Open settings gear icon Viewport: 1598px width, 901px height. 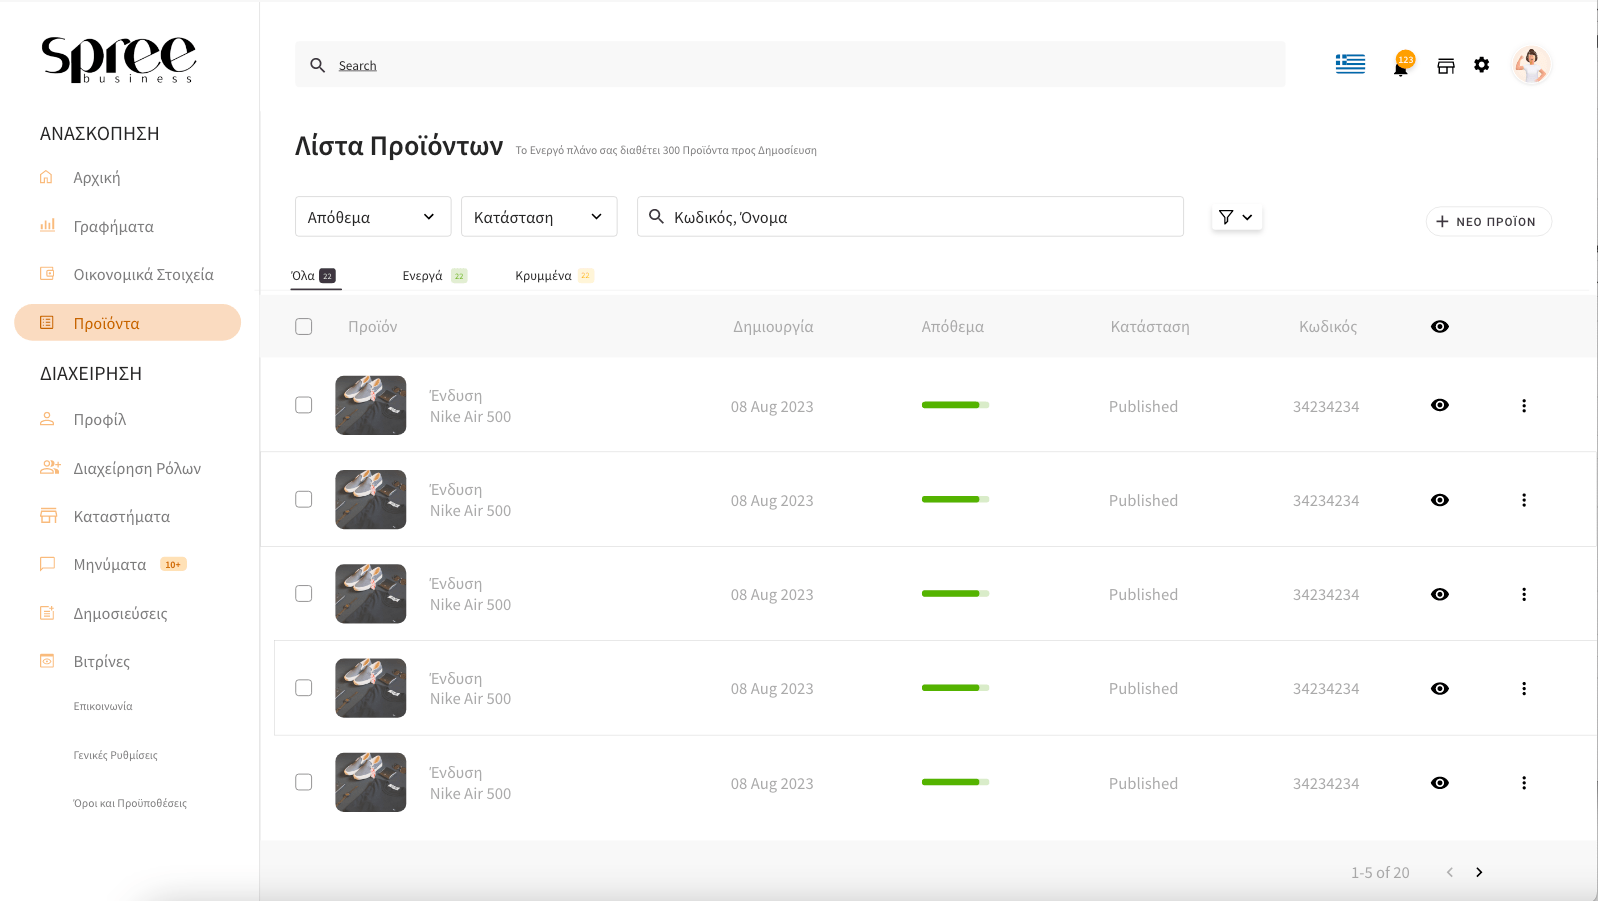pos(1482,65)
